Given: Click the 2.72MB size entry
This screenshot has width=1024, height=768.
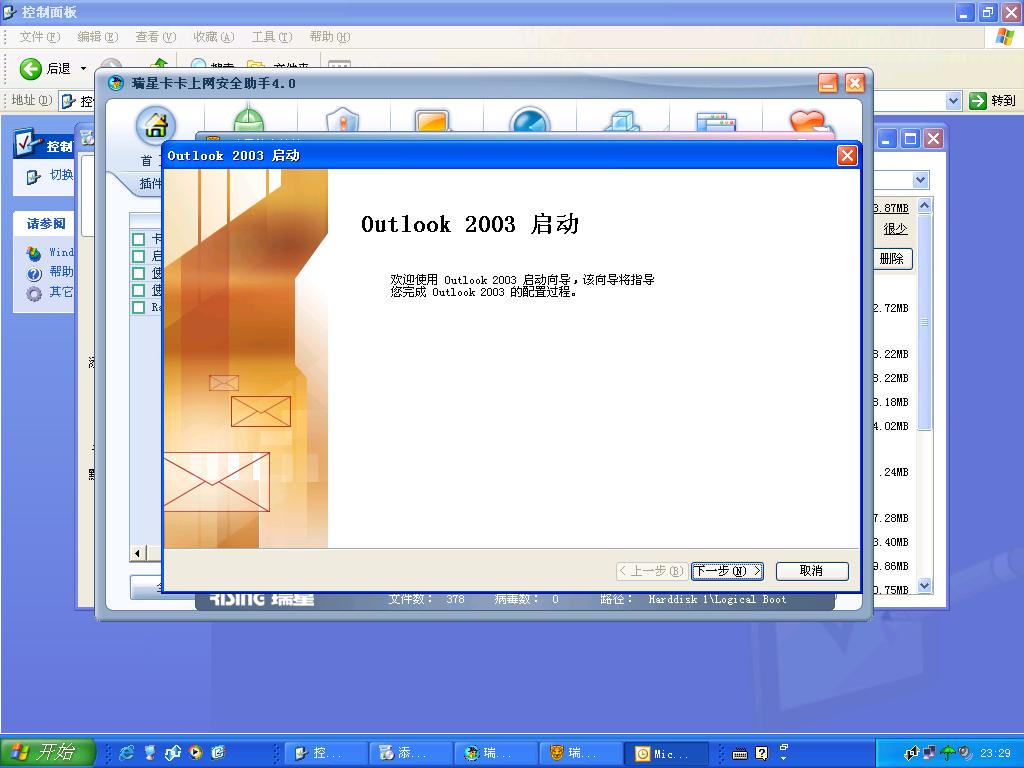Looking at the screenshot, I should tap(891, 308).
